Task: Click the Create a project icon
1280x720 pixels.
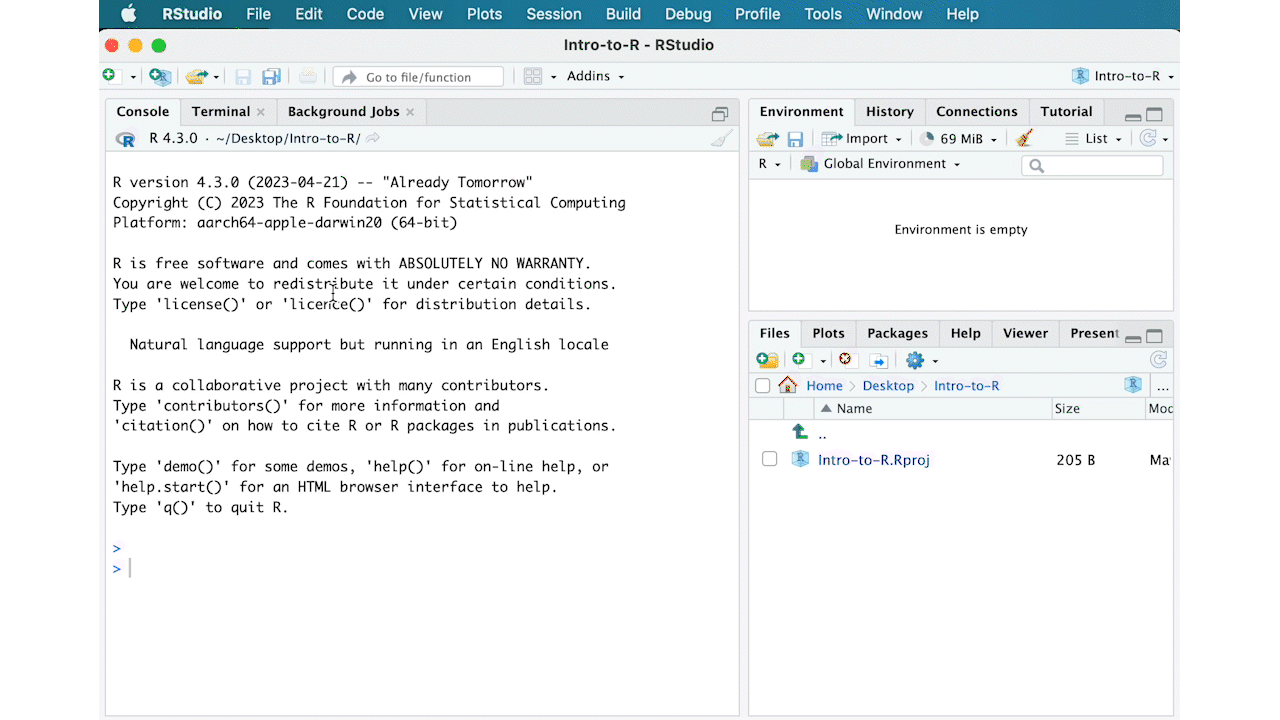Action: [159, 77]
